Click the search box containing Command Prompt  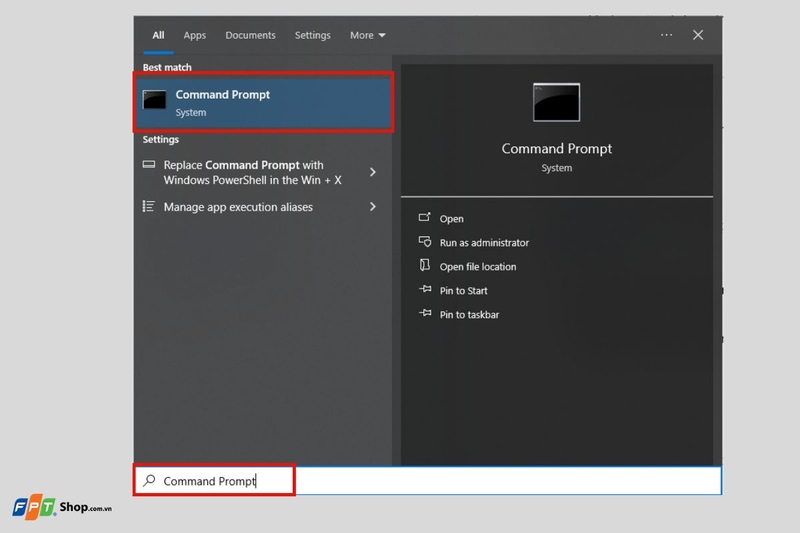coord(429,480)
